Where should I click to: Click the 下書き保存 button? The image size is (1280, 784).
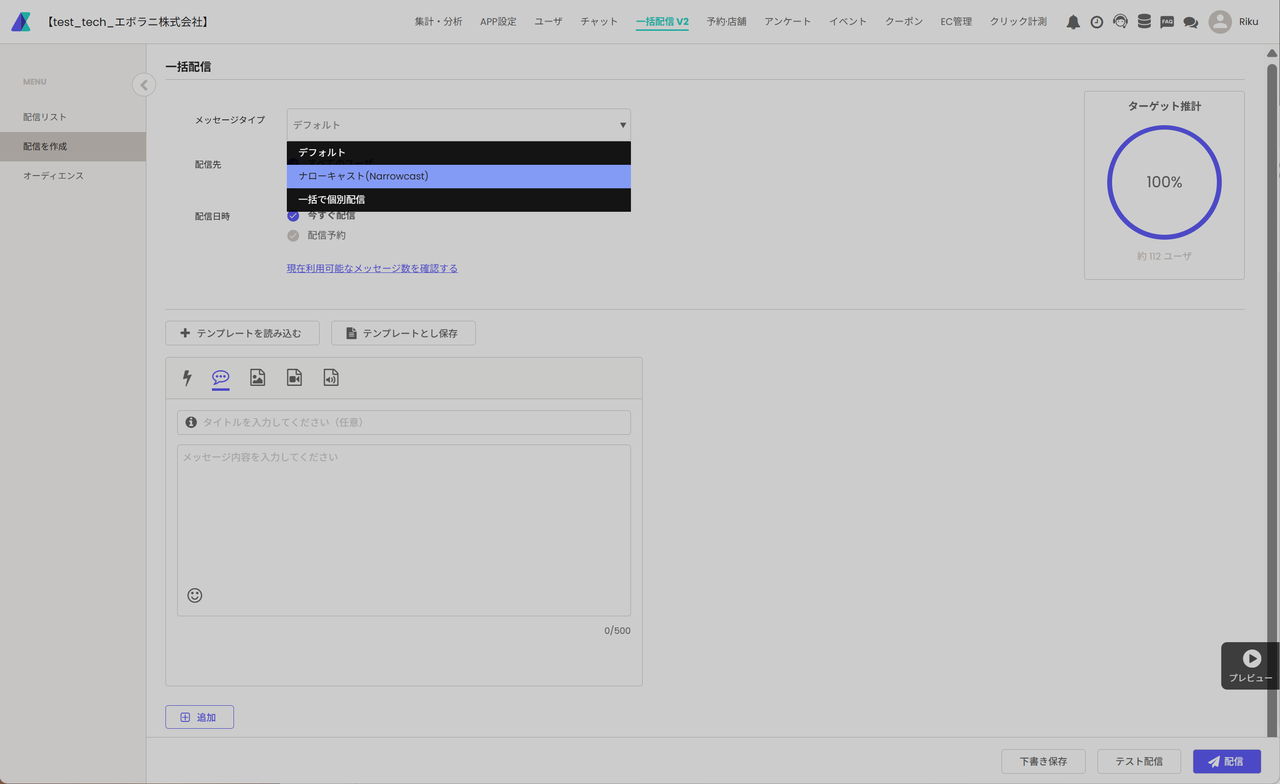[1043, 761]
